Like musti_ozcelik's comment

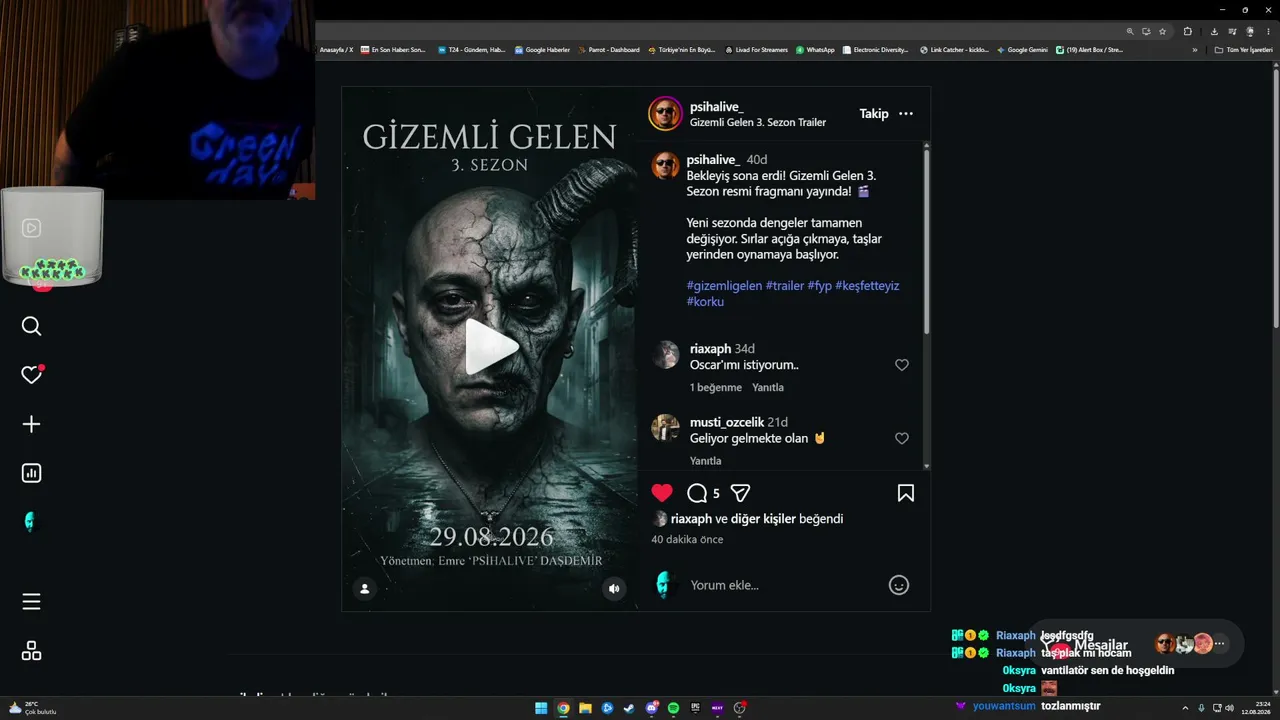point(902,438)
